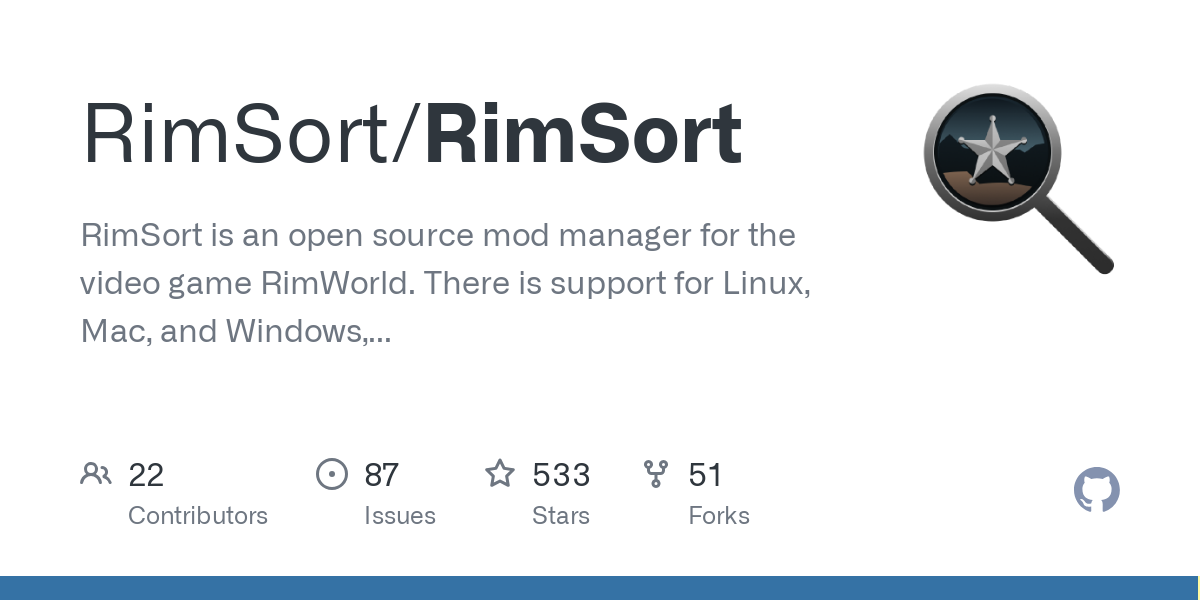This screenshot has height=600, width=1200.
Task: Click the contributor count 22
Action: click(146, 475)
